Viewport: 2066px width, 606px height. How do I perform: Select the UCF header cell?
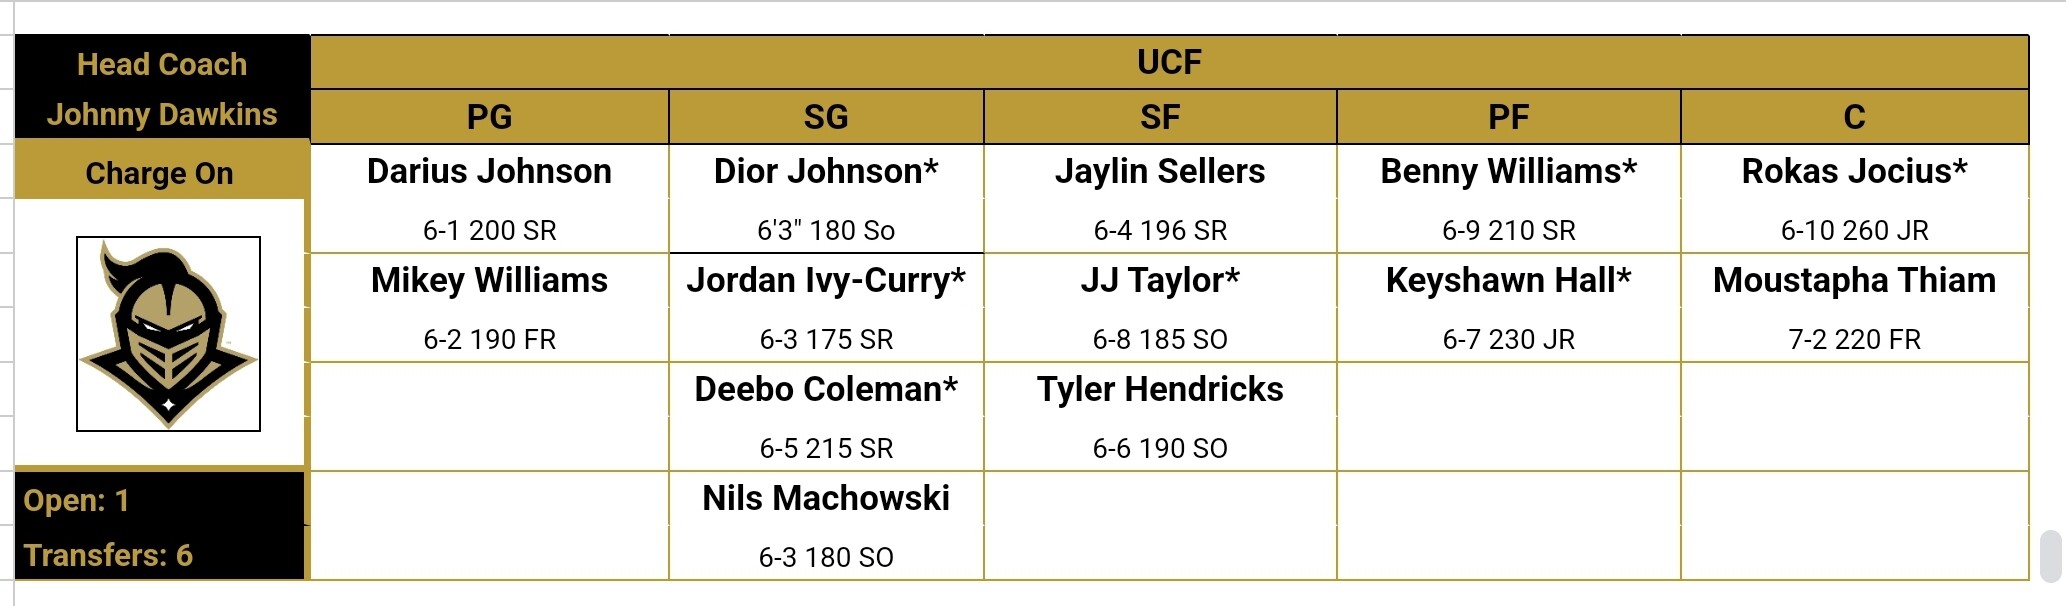coord(1169,62)
